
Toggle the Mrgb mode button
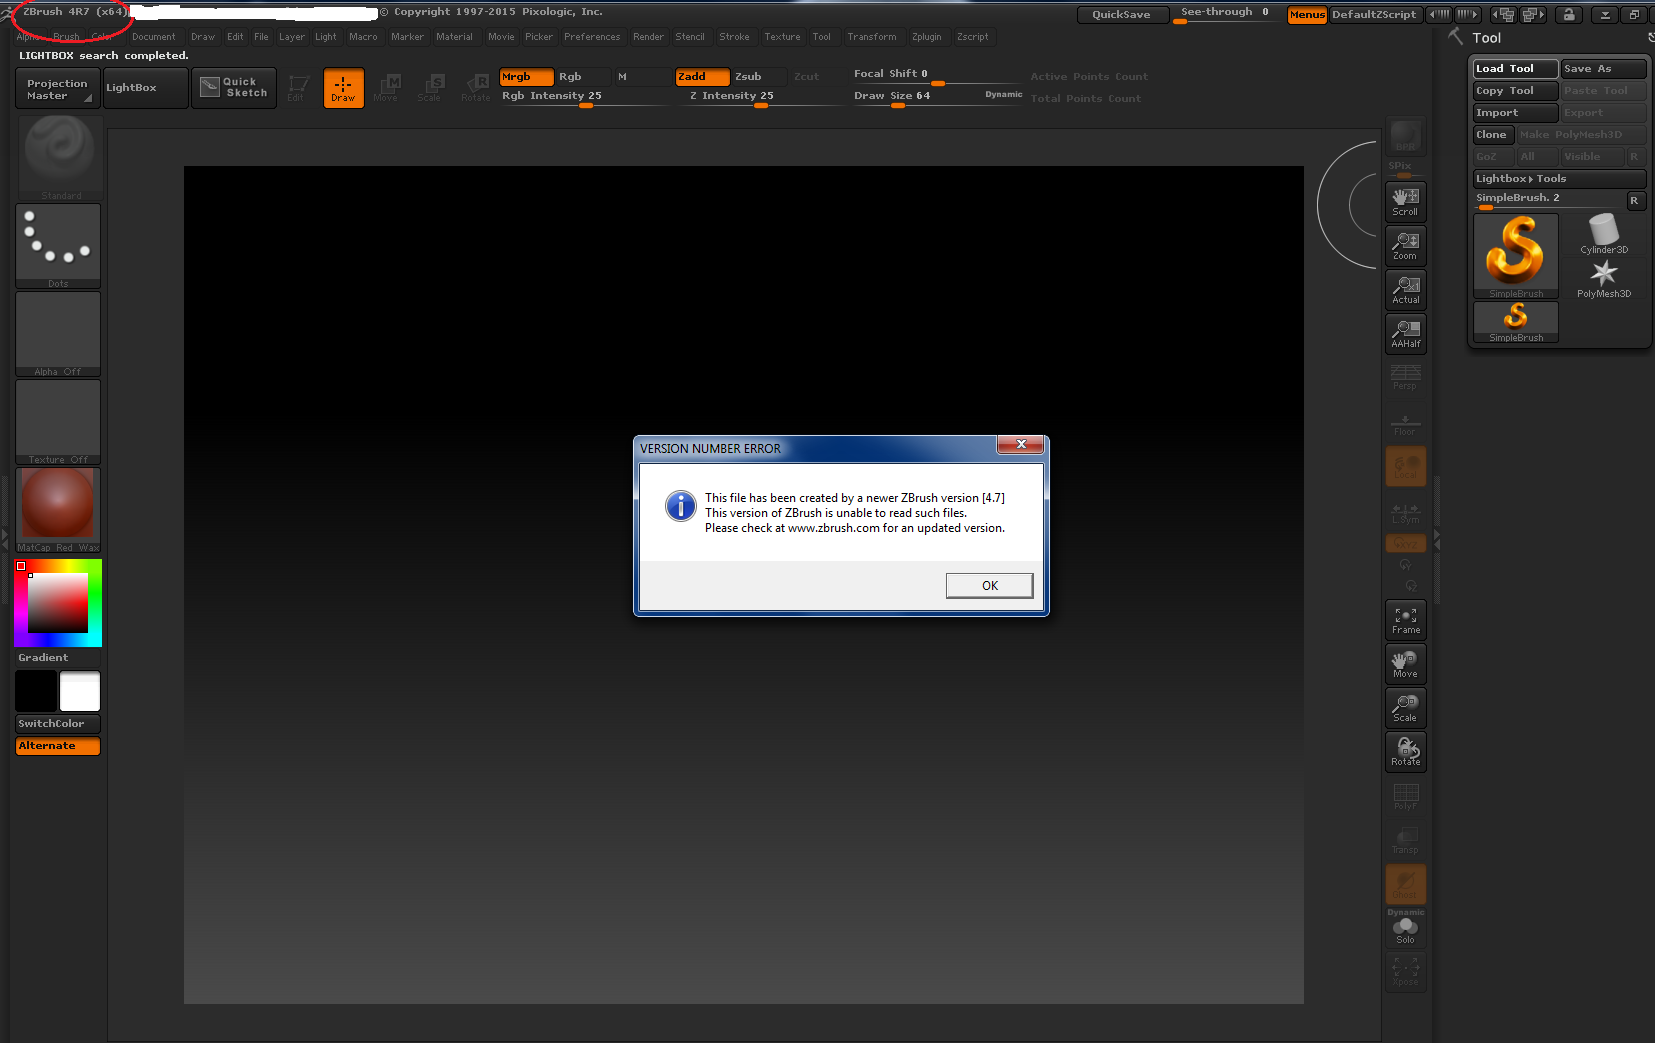pyautogui.click(x=526, y=77)
